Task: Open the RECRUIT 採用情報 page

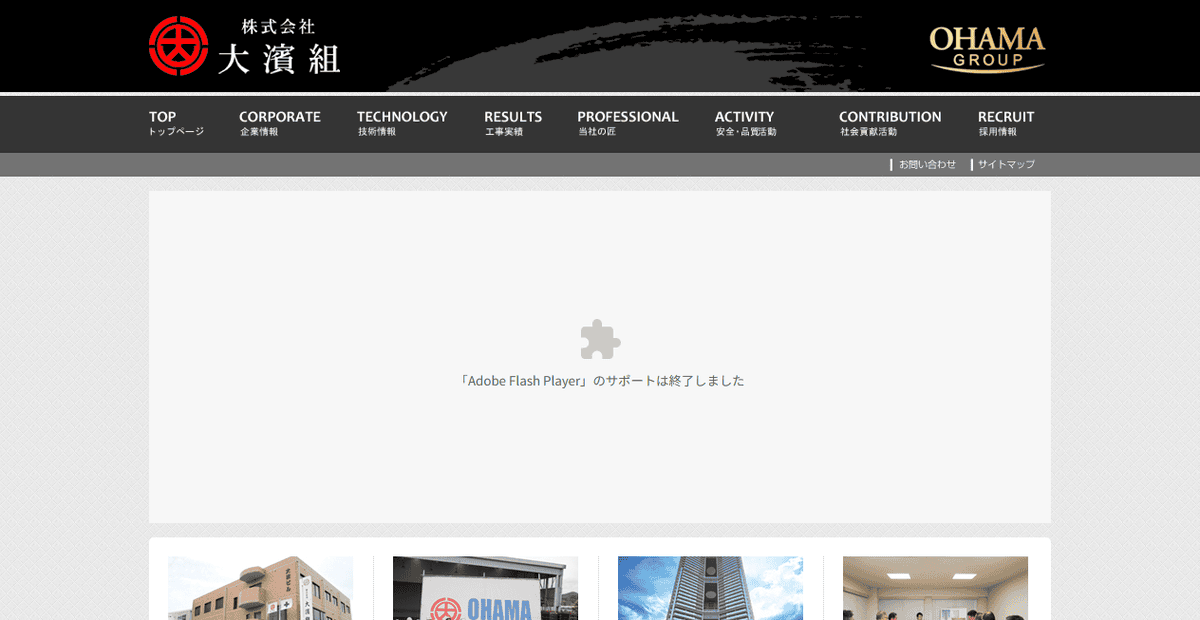Action: 1005,123
